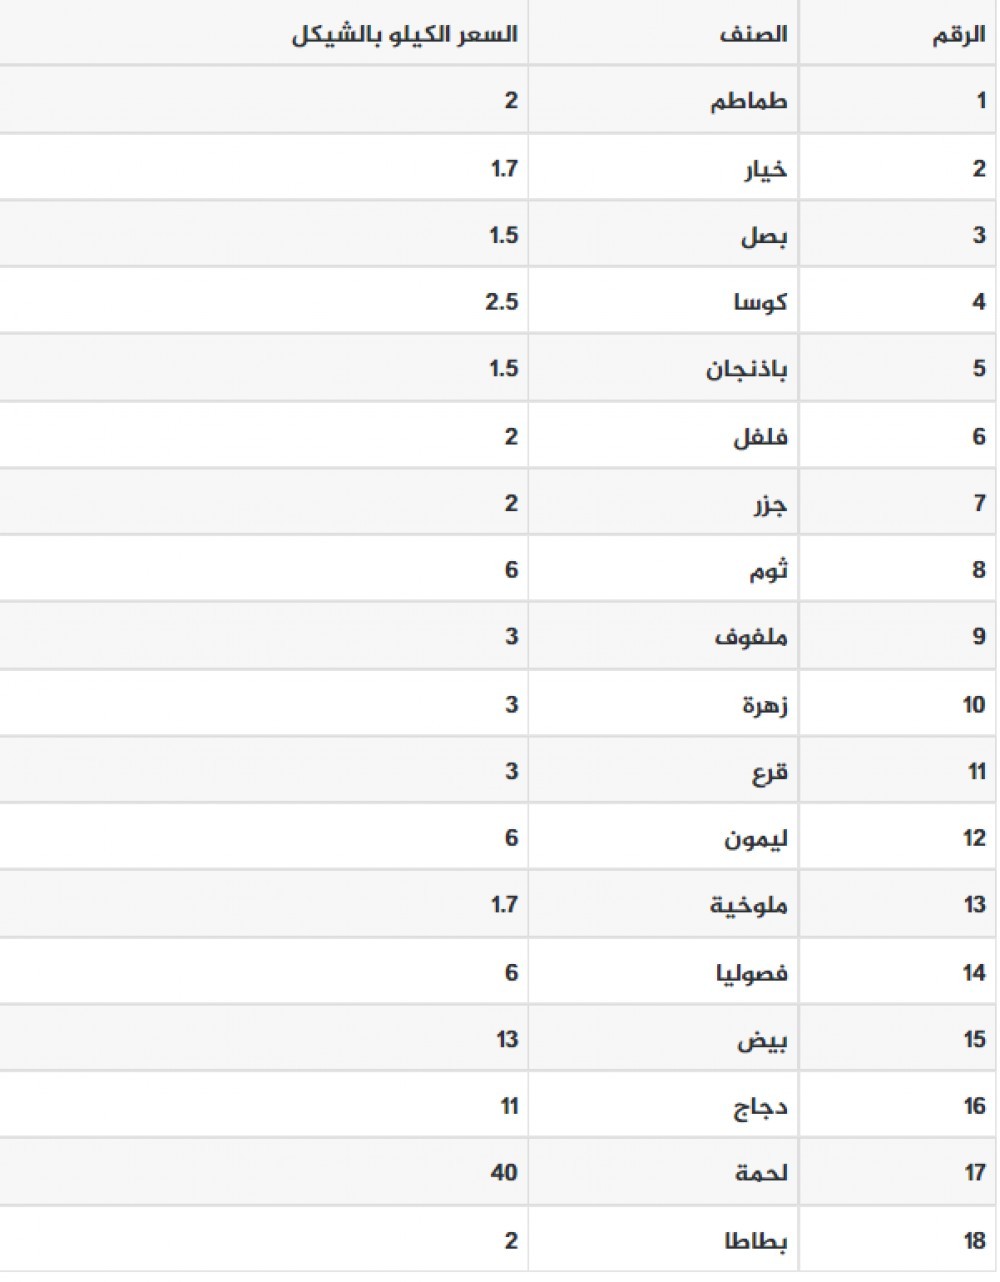Image resolution: width=1000 pixels, height=1282 pixels.
Task: Click the الرقم column header
Action: pyautogui.click(x=958, y=36)
